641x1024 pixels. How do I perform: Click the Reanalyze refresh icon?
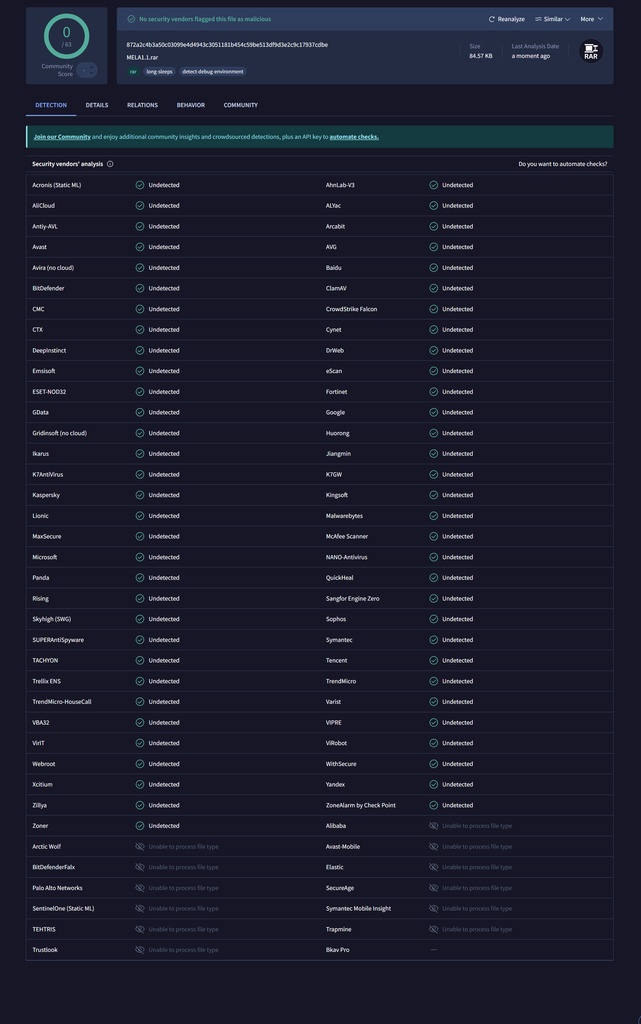tap(492, 19)
